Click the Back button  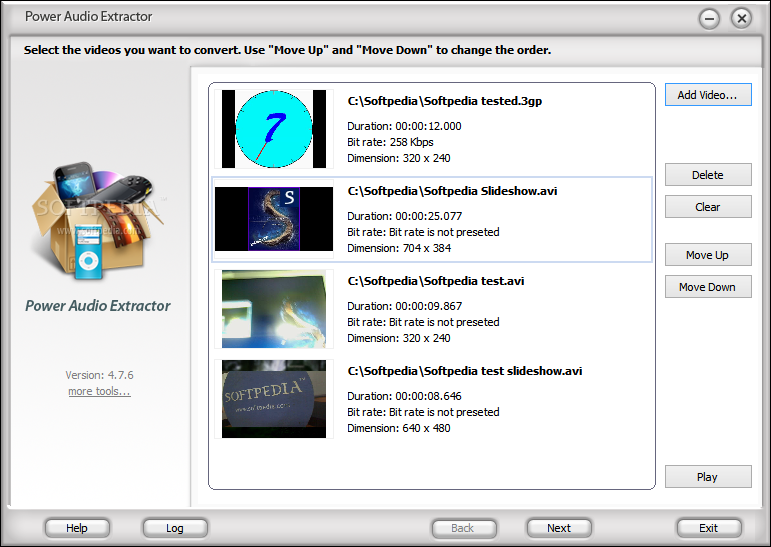(x=463, y=528)
